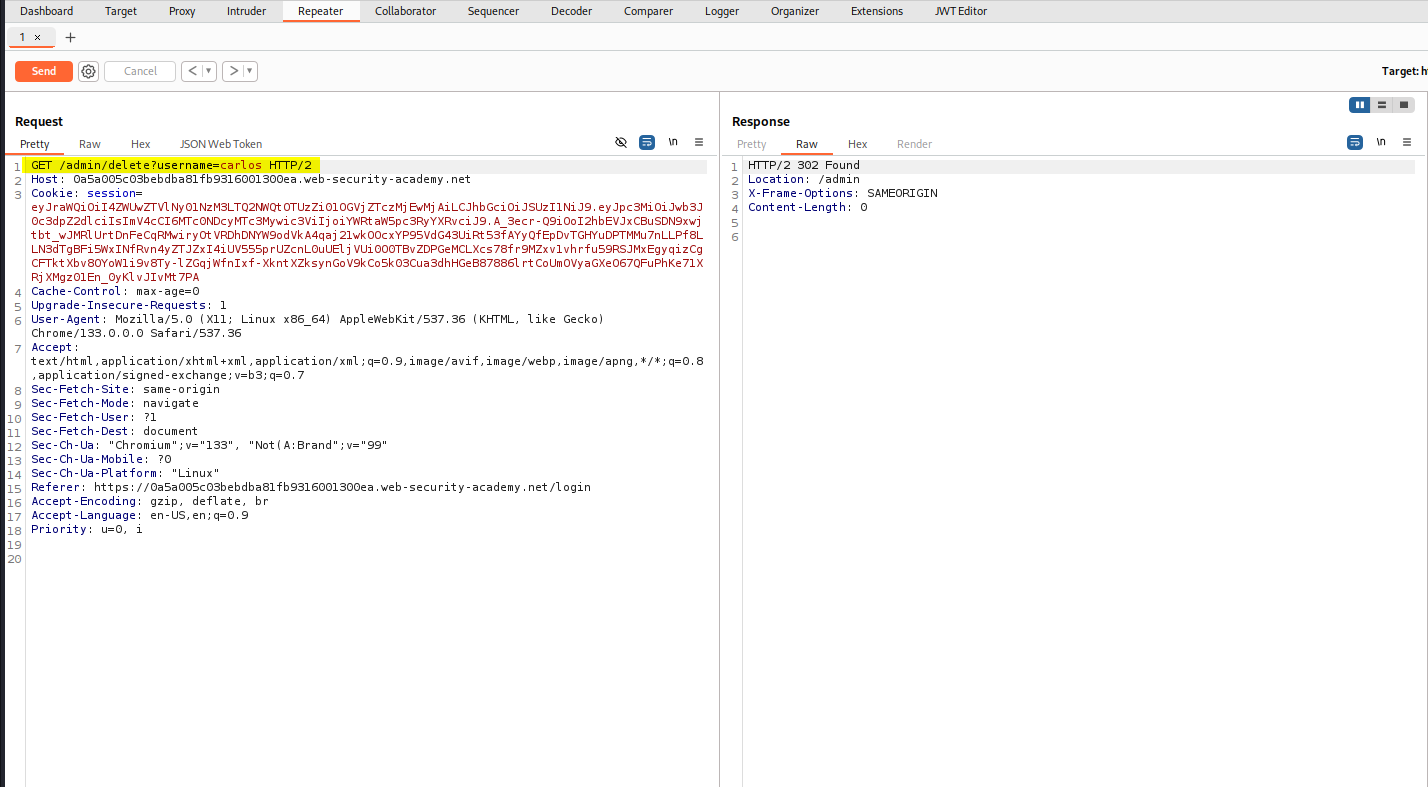Show Request in Hex view
The height and width of the screenshot is (787, 1428).
pyautogui.click(x=140, y=144)
